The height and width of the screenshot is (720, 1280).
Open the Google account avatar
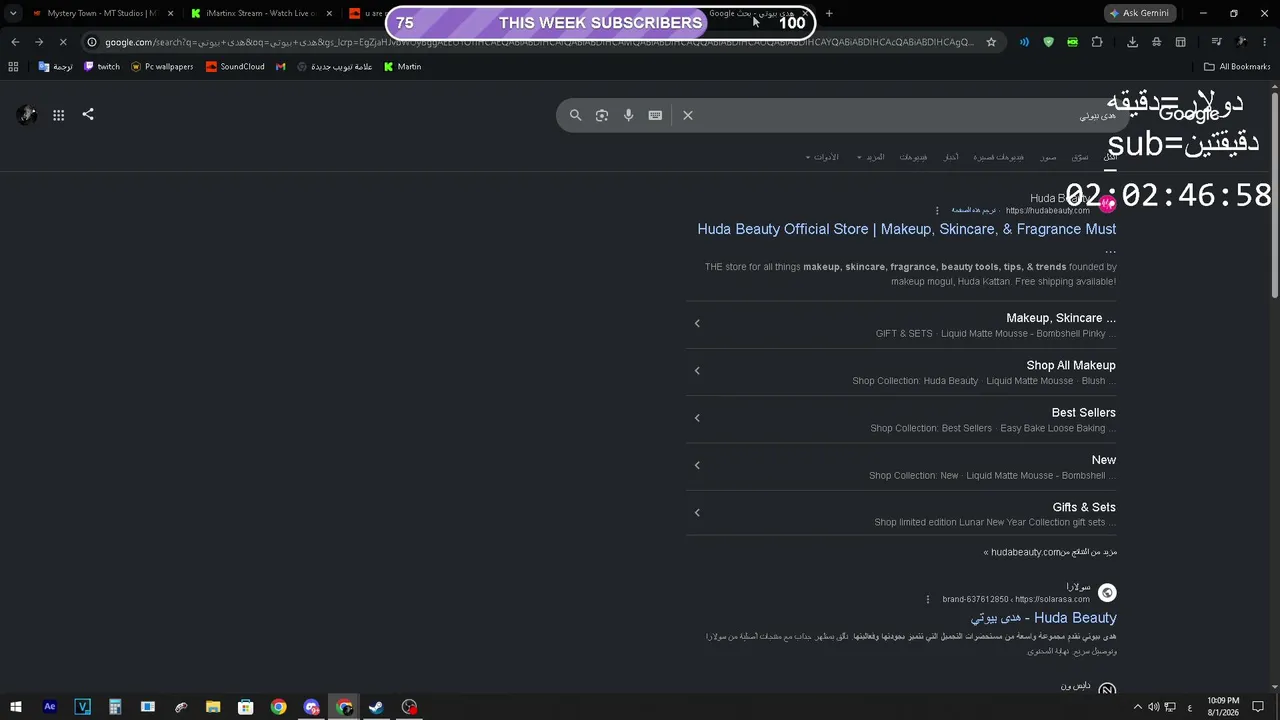27,115
